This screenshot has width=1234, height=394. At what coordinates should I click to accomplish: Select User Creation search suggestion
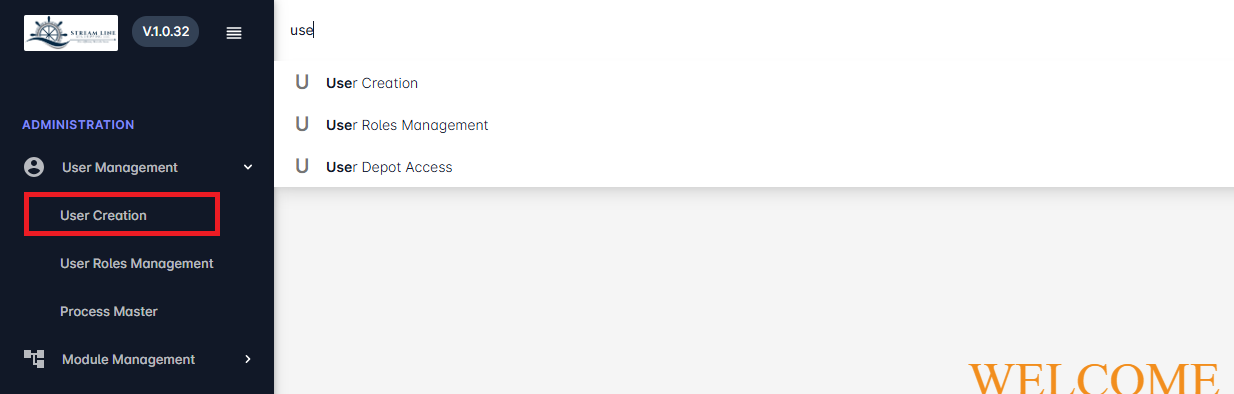[x=754, y=83]
